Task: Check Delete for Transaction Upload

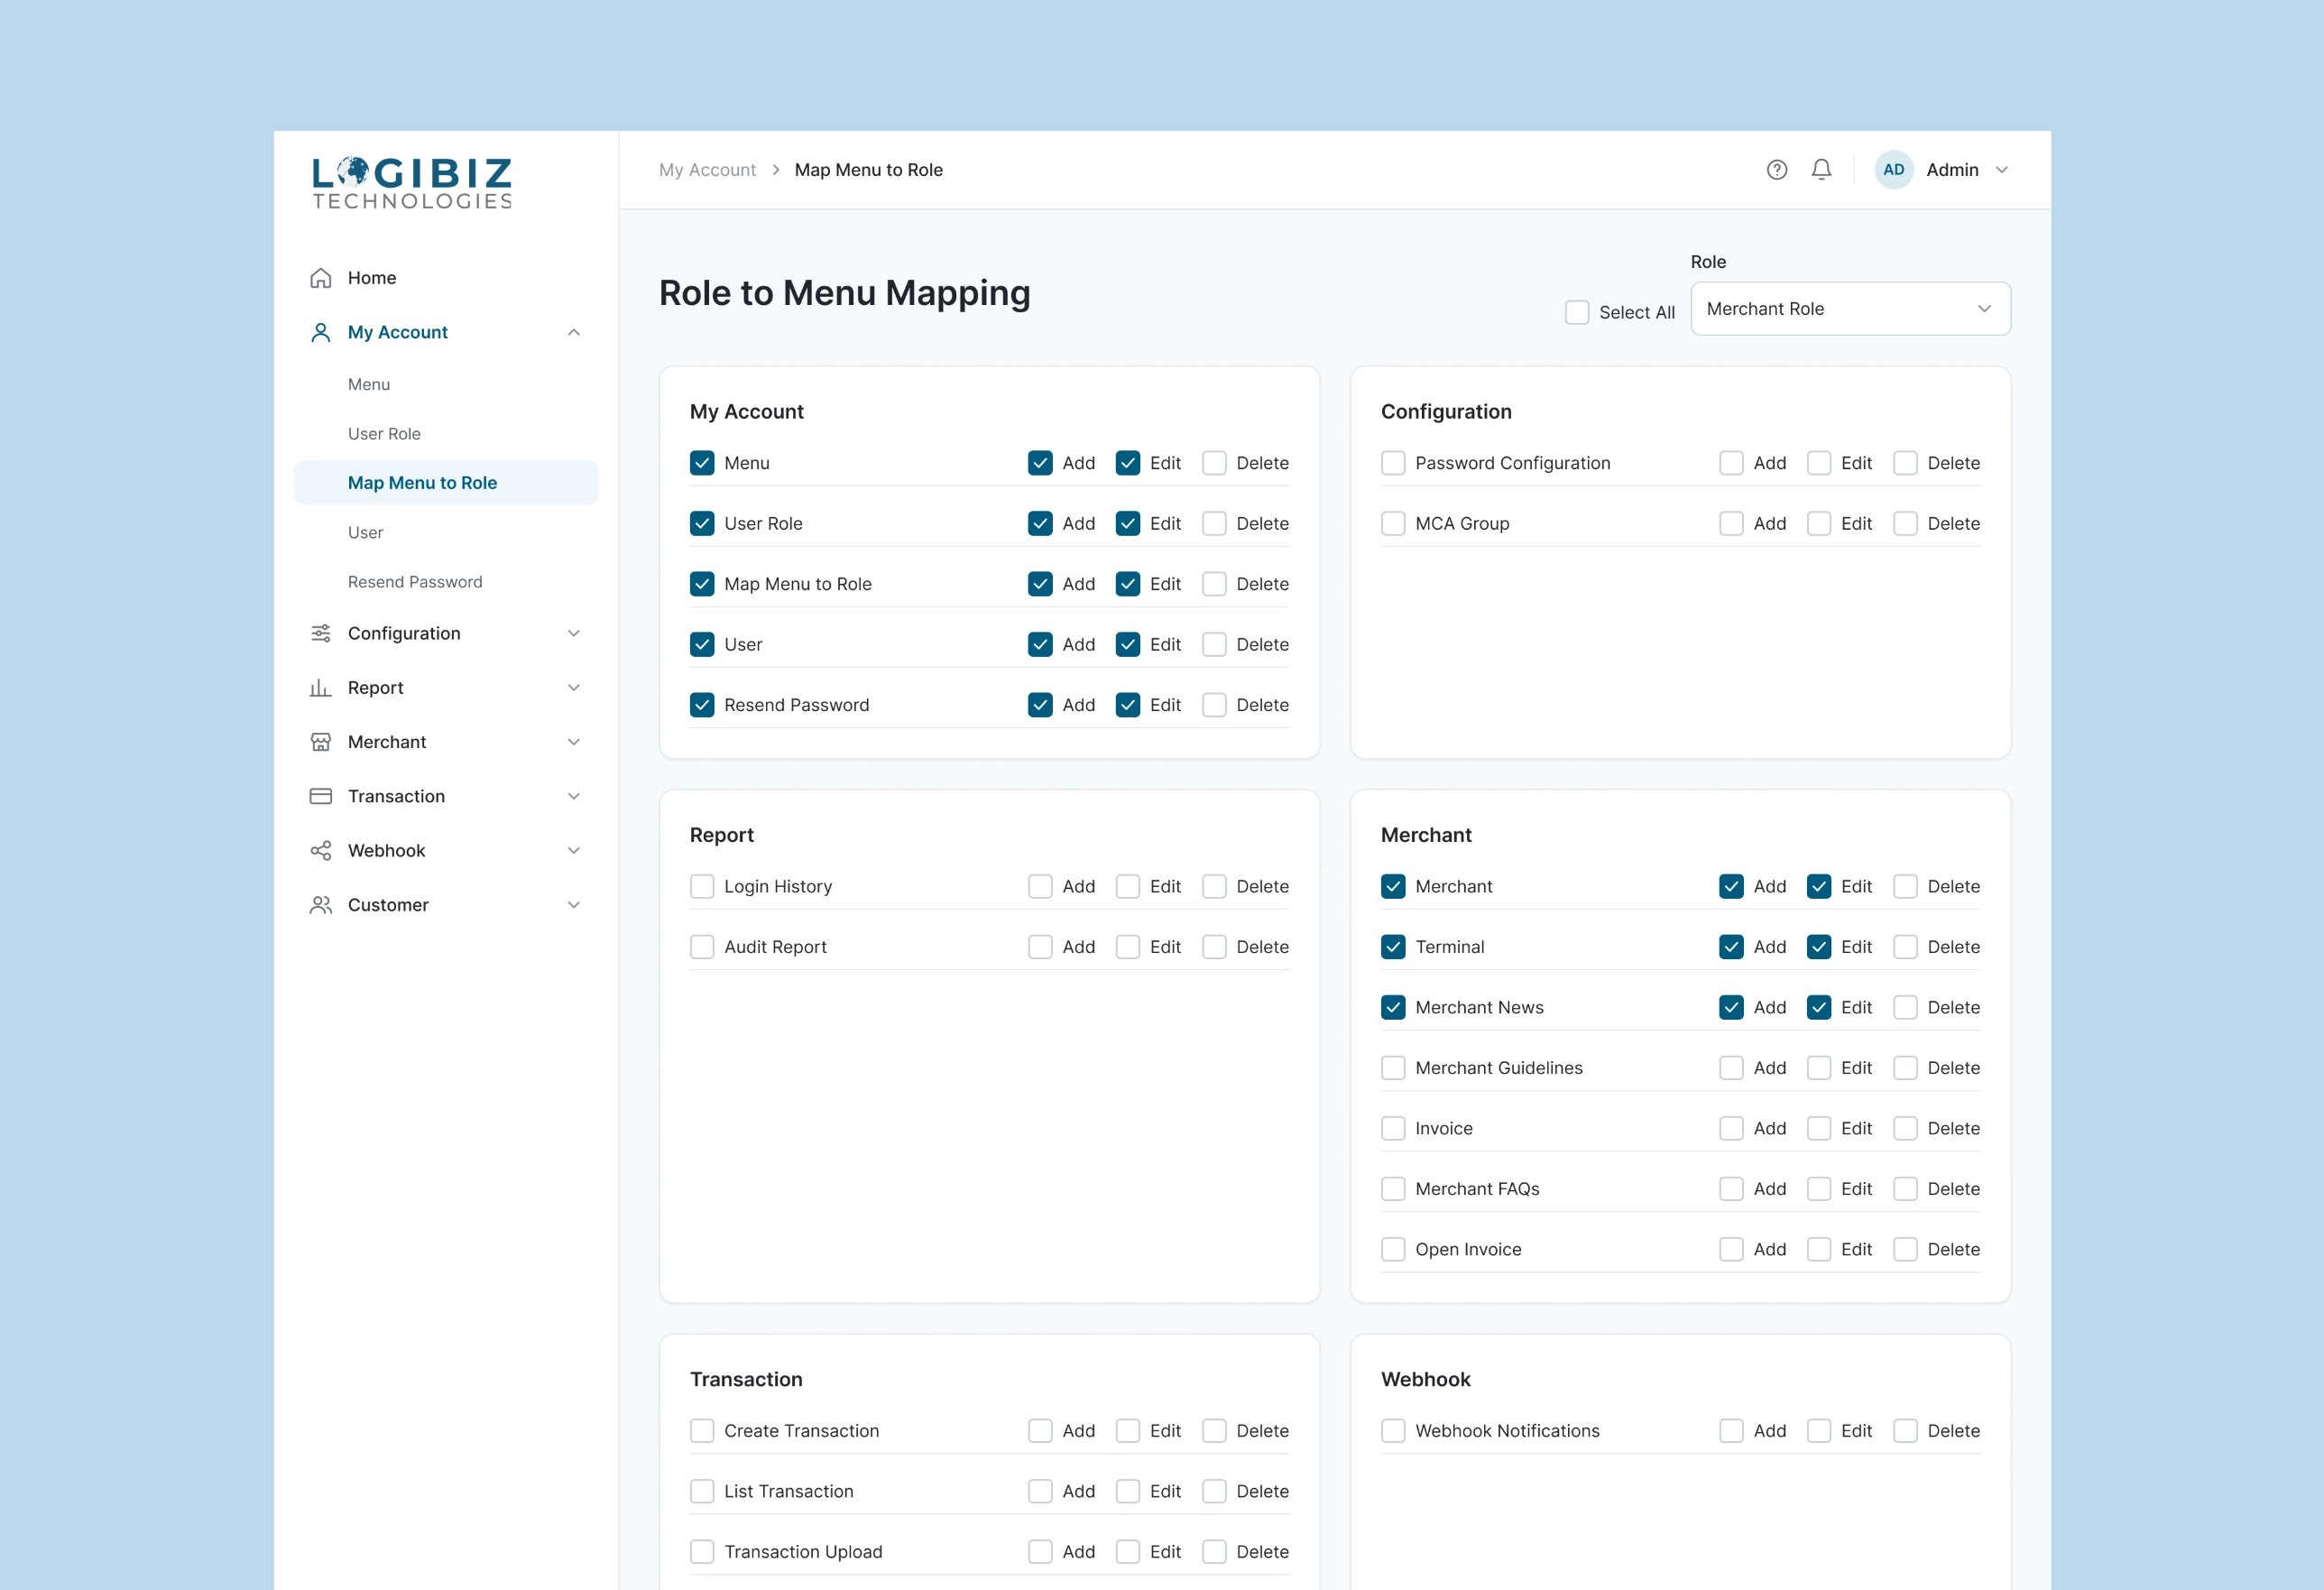Action: [1214, 1552]
